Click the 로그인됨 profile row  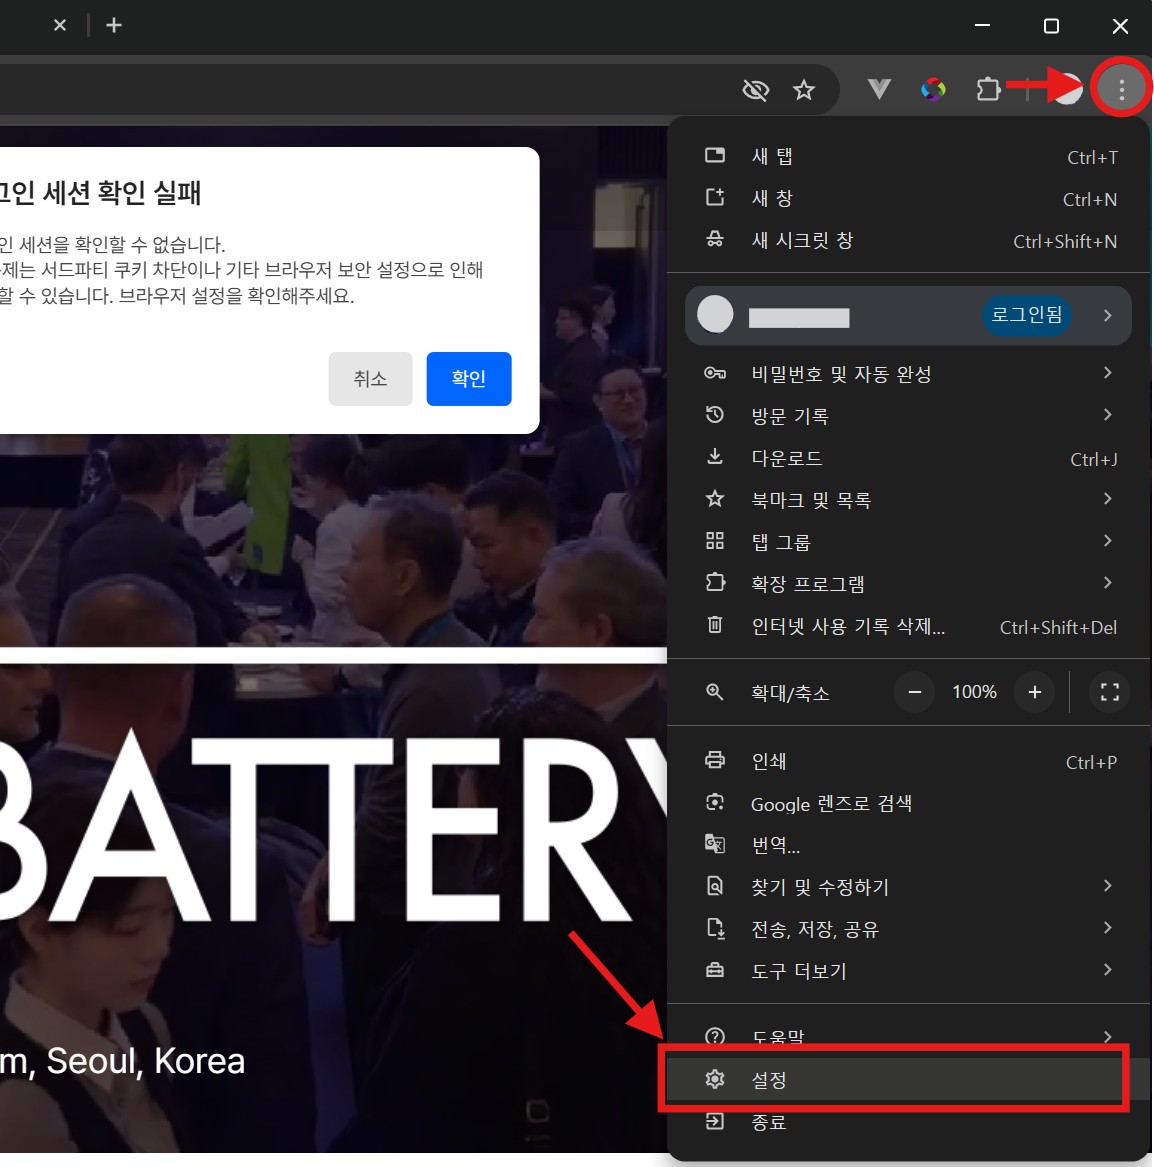[x=908, y=315]
